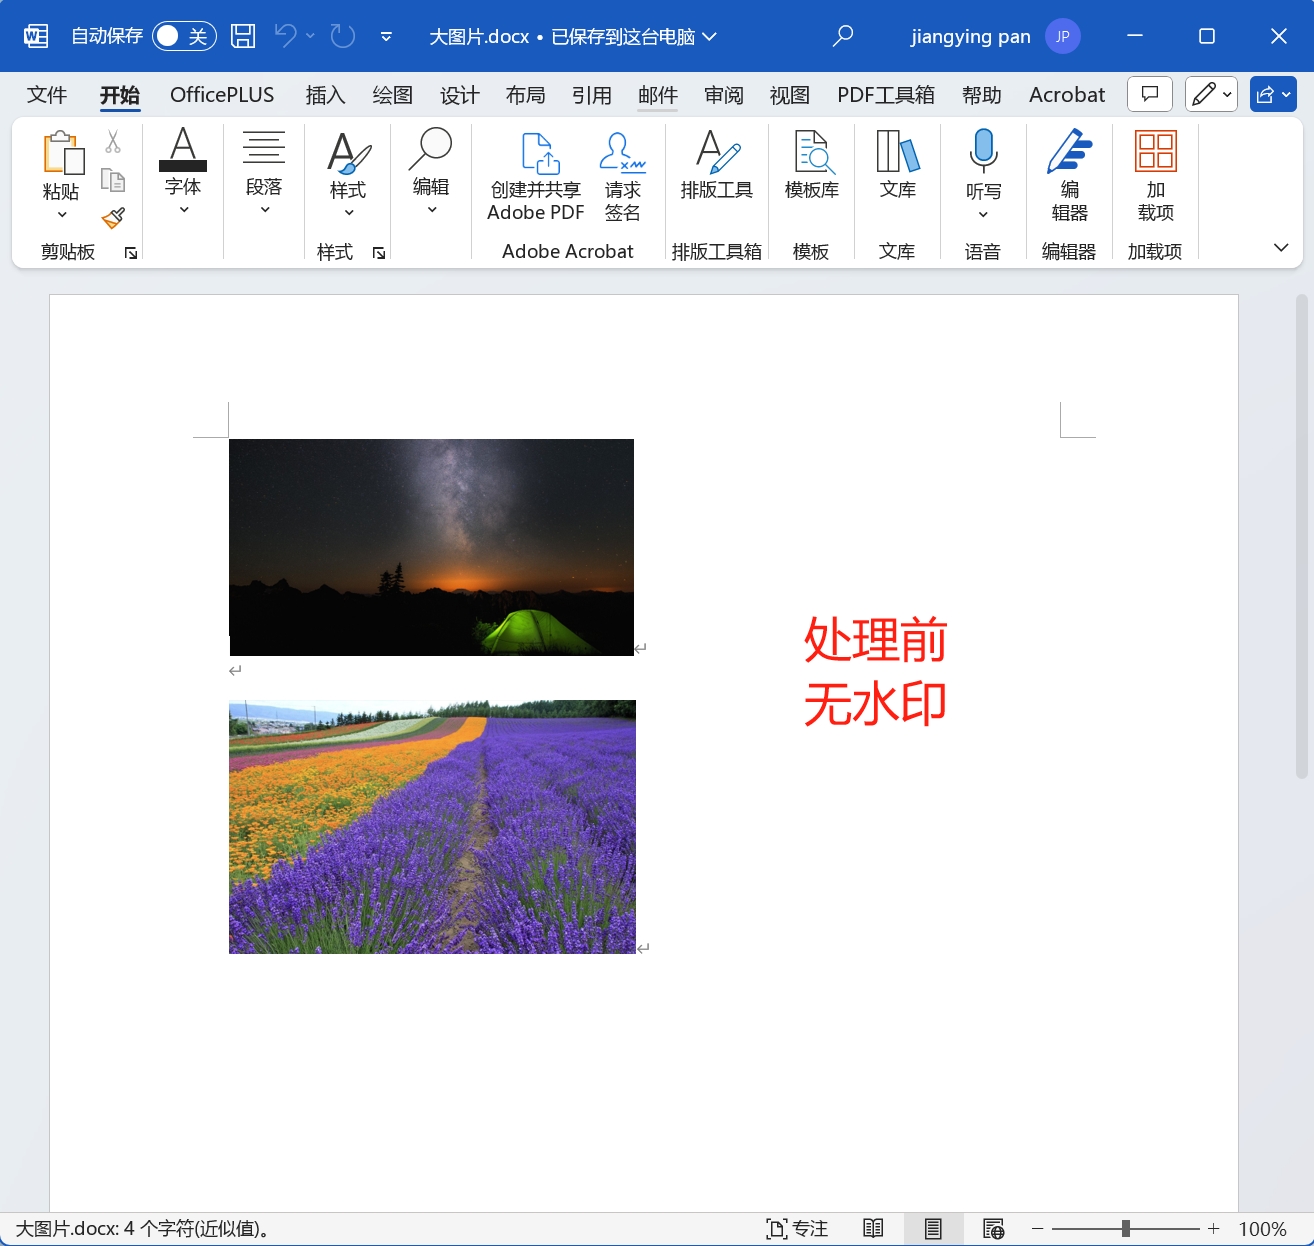Switch to the 插入 ribbon tab
This screenshot has width=1314, height=1246.
point(325,94)
